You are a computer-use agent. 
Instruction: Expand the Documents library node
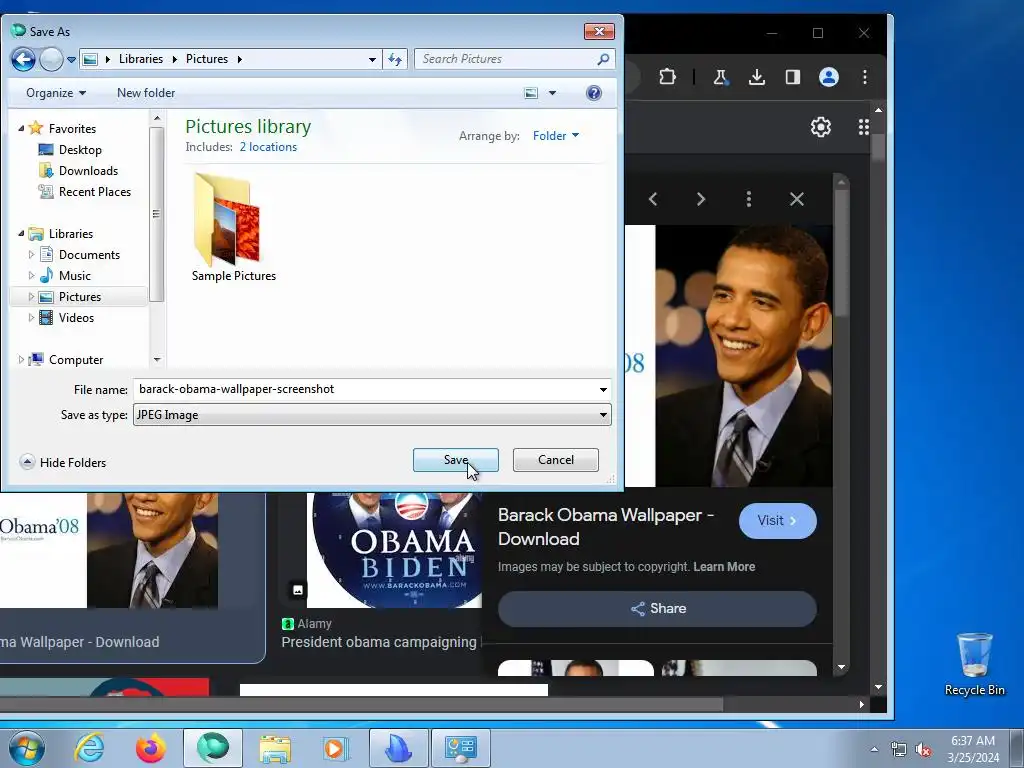31,255
